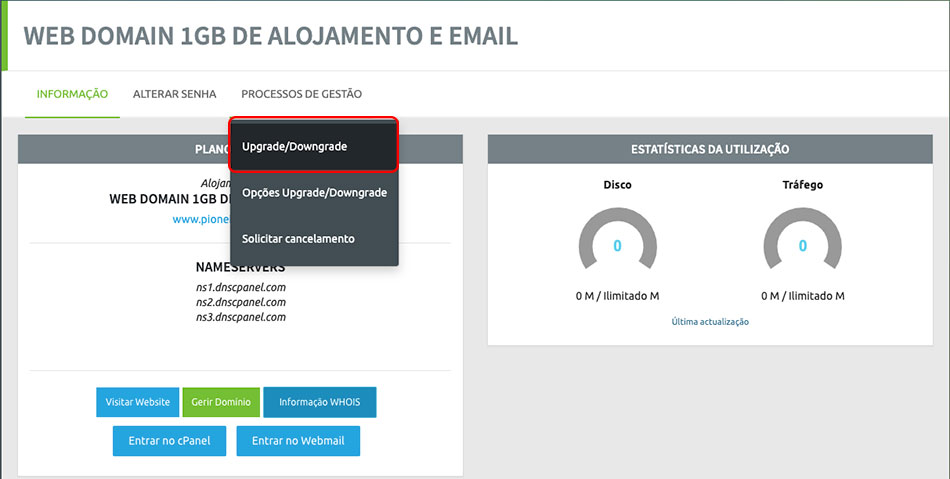Open Informação WHOIS
The width and height of the screenshot is (950, 479).
(x=321, y=402)
